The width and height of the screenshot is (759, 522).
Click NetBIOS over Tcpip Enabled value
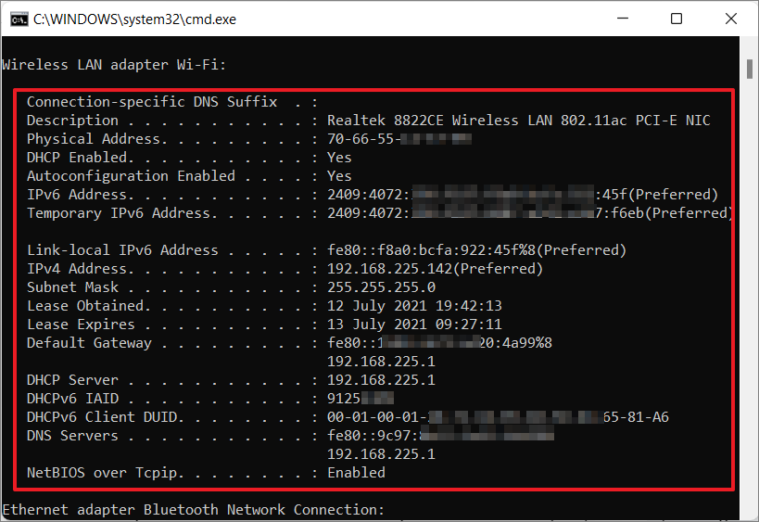tap(356, 473)
